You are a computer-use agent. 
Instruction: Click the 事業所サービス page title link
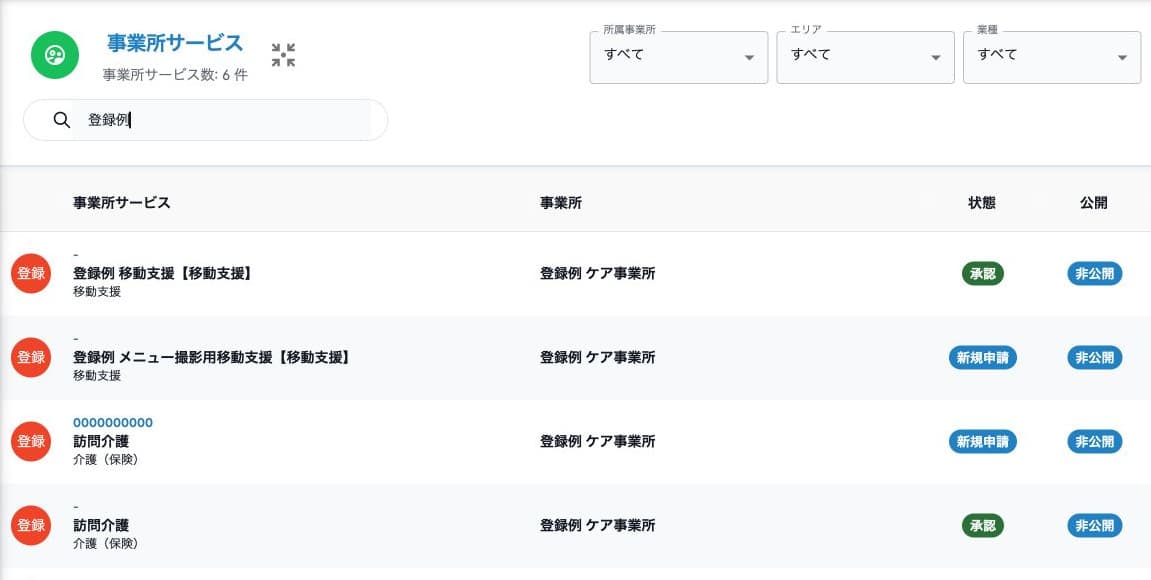pyautogui.click(x=175, y=43)
